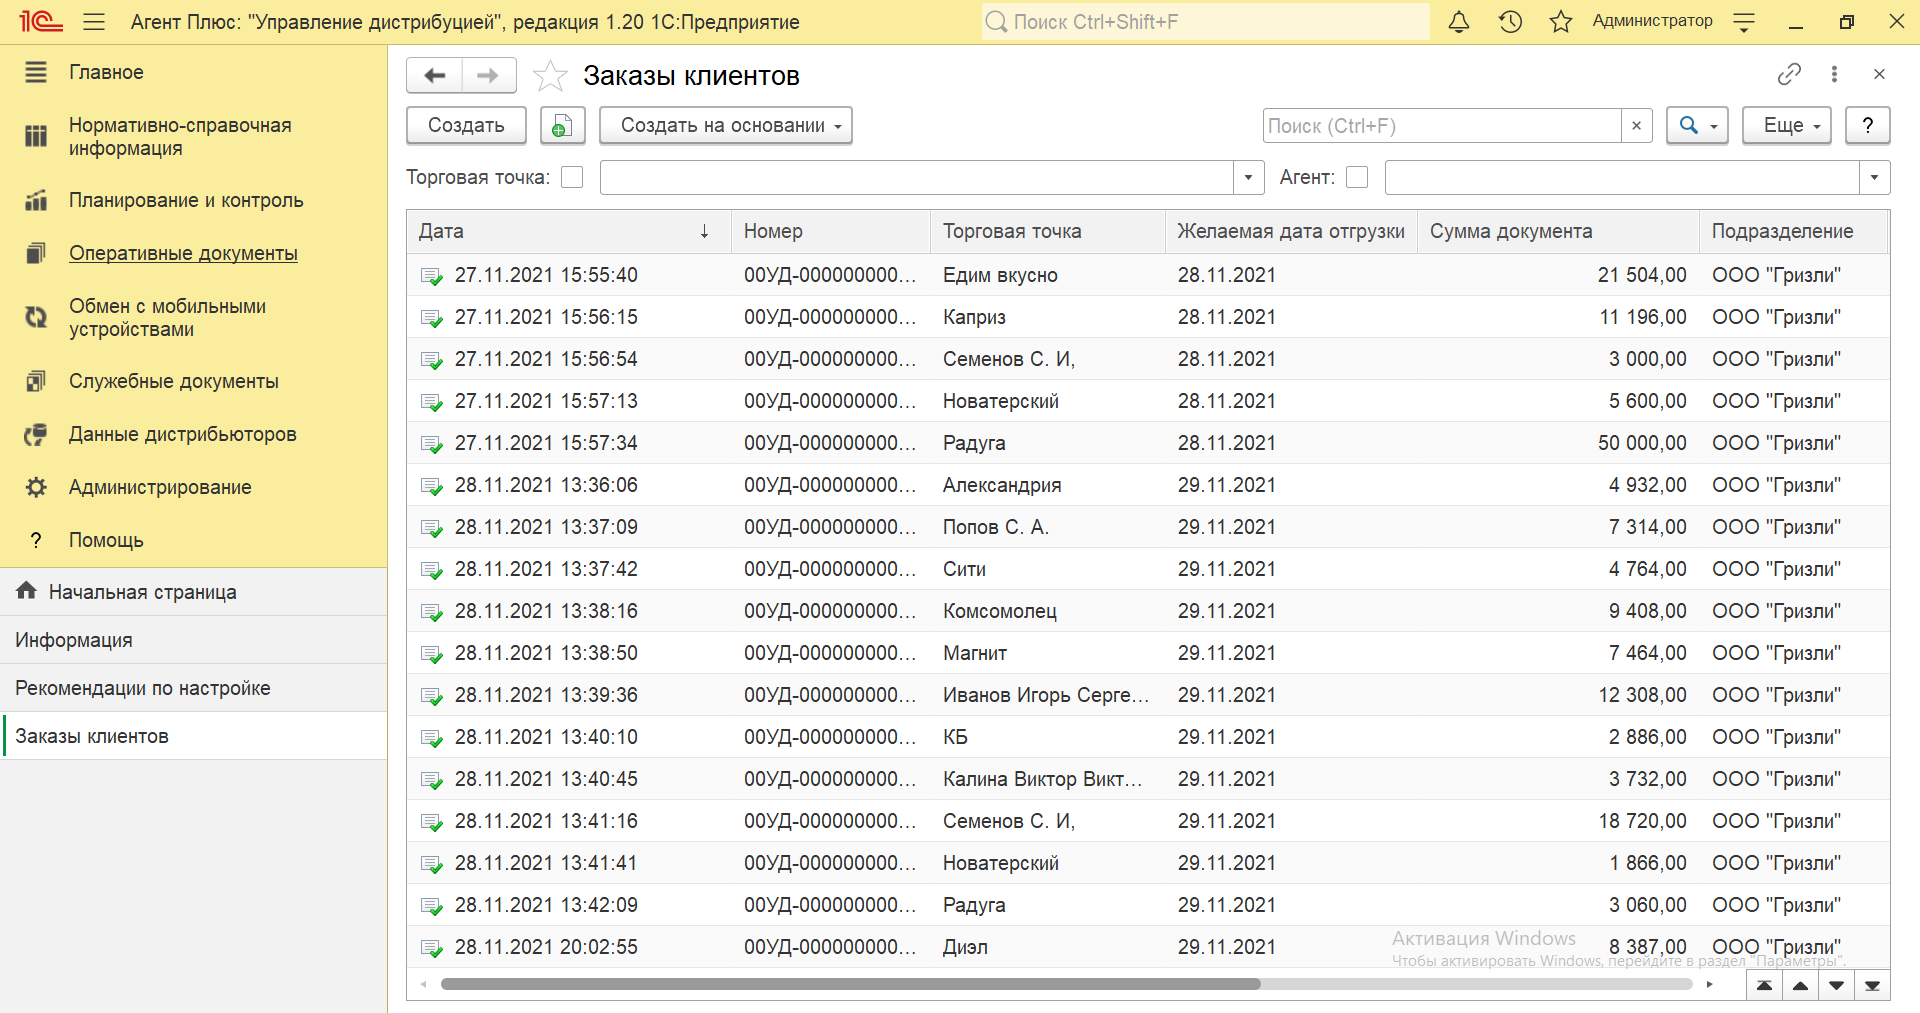Open the notifications bell icon
The image size is (1920, 1013).
click(1459, 22)
